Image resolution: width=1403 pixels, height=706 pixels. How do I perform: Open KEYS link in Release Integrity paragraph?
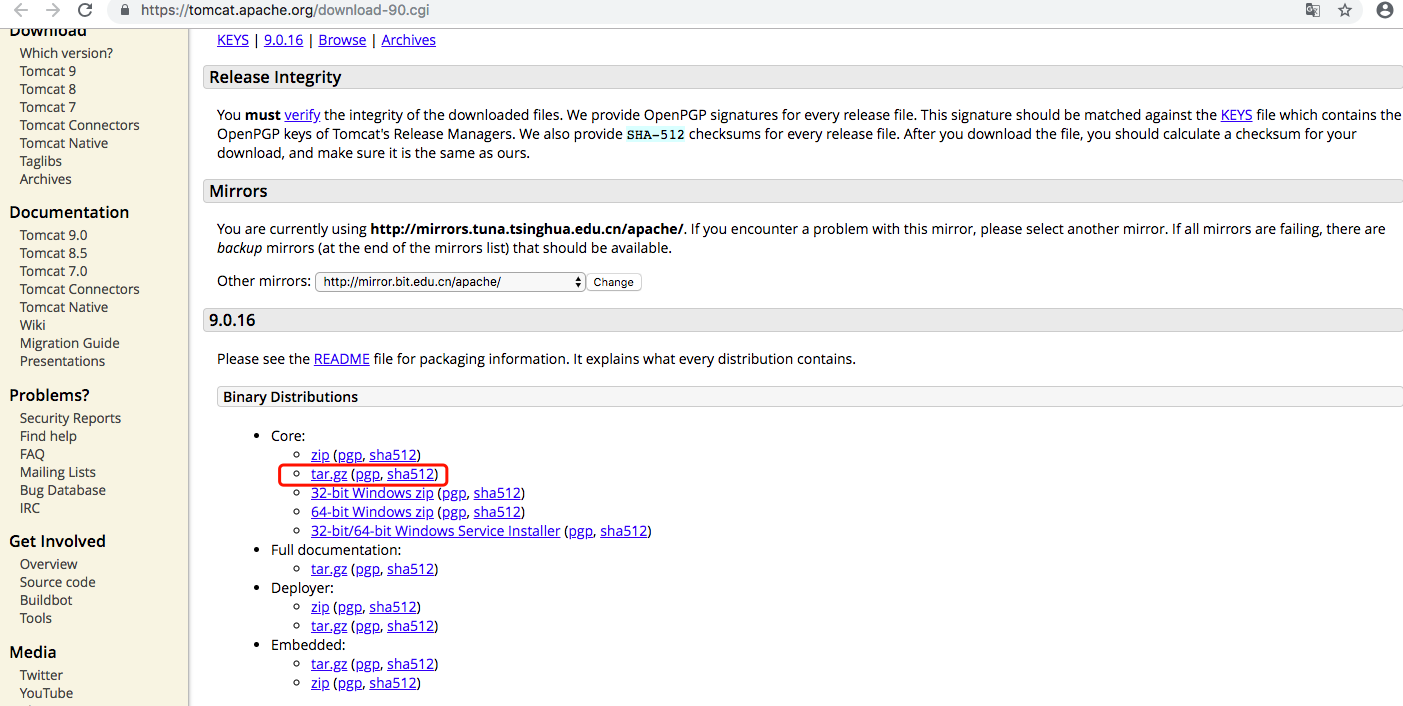click(x=1236, y=115)
